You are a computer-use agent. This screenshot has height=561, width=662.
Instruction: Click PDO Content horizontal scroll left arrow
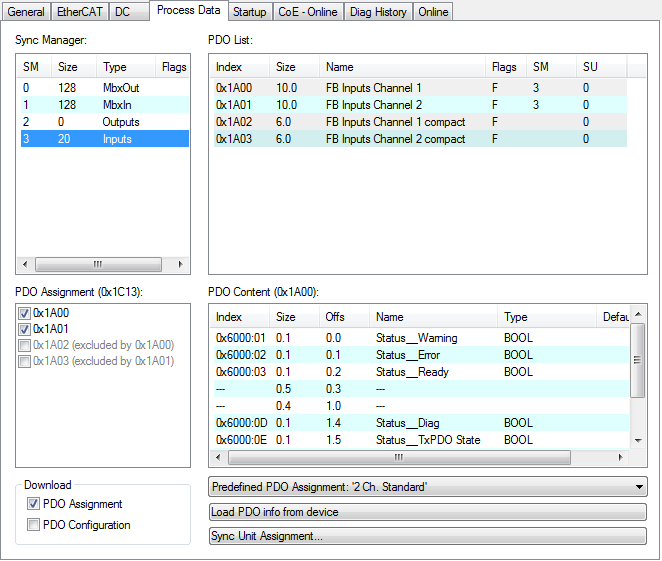pos(218,457)
